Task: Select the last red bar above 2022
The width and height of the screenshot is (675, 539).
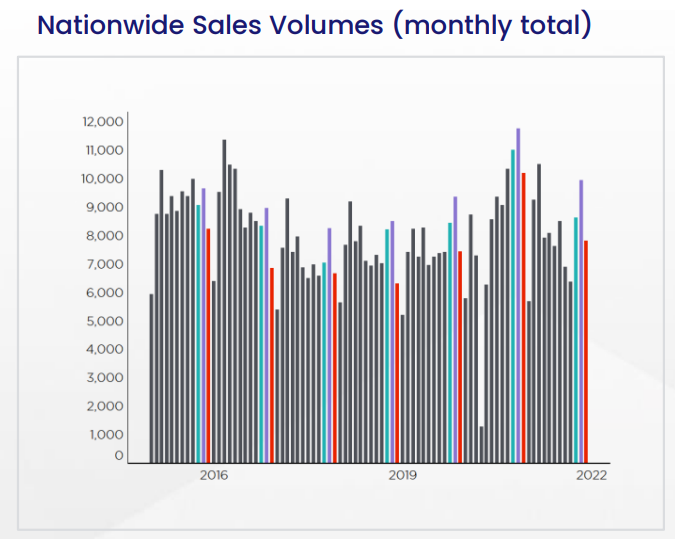Action: click(x=586, y=352)
